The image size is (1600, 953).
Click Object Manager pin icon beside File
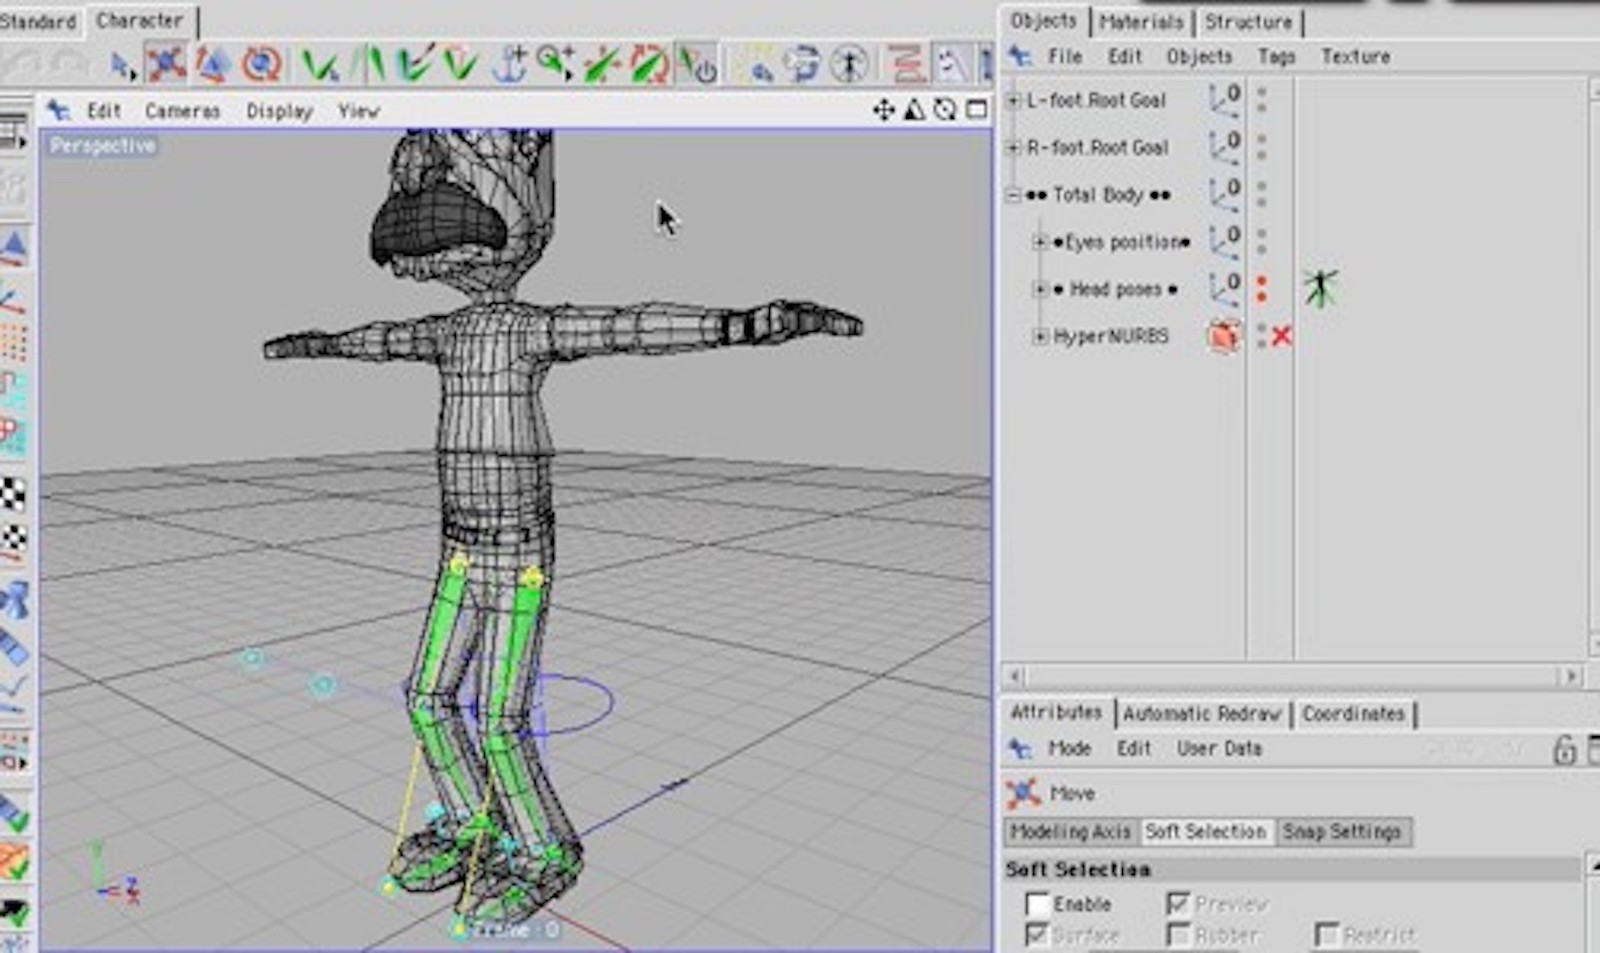(1020, 56)
